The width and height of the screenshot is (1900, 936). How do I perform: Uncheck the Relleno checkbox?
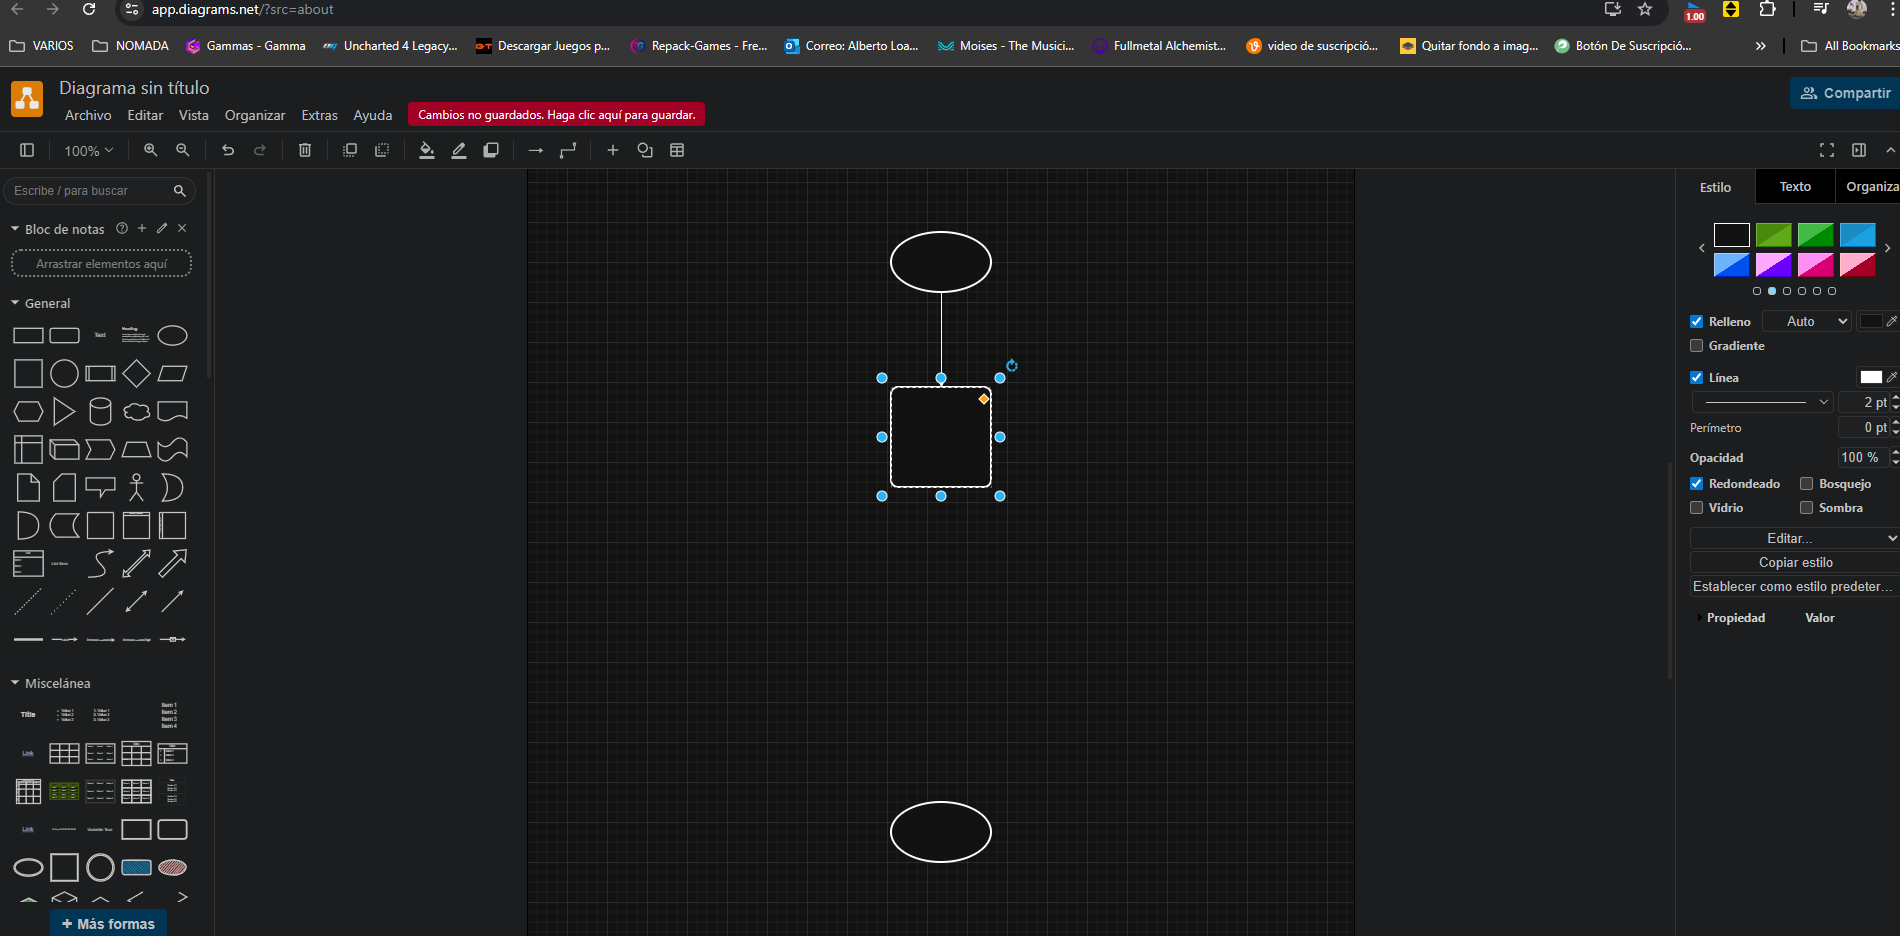pos(1696,322)
